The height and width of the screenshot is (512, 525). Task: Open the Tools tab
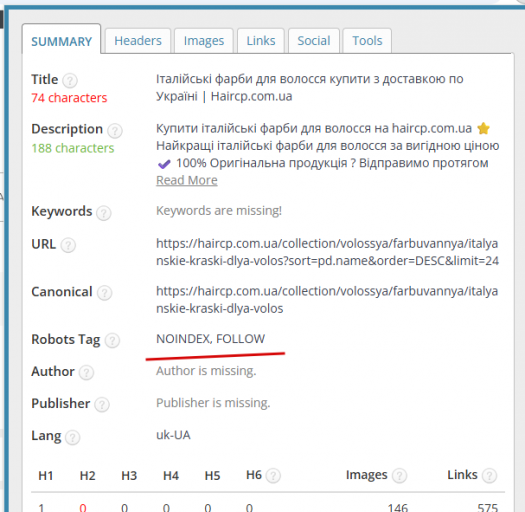click(367, 41)
